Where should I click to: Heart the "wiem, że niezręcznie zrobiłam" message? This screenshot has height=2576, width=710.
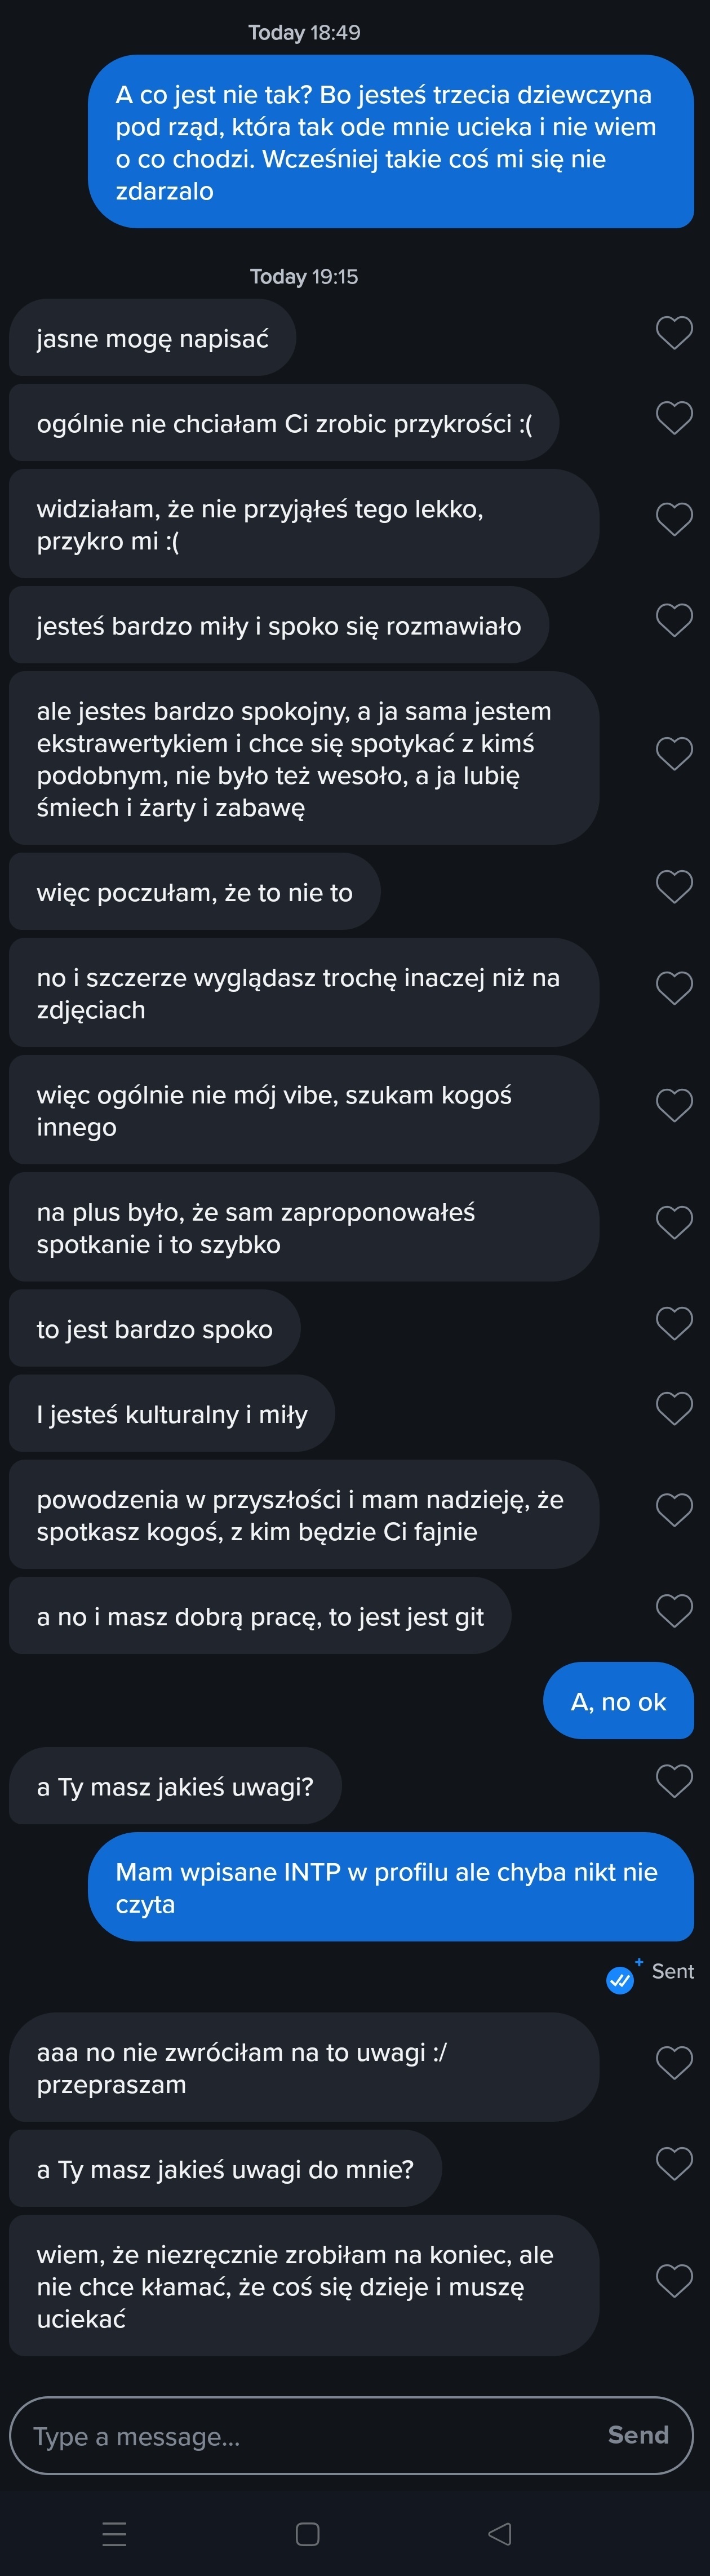(674, 2281)
